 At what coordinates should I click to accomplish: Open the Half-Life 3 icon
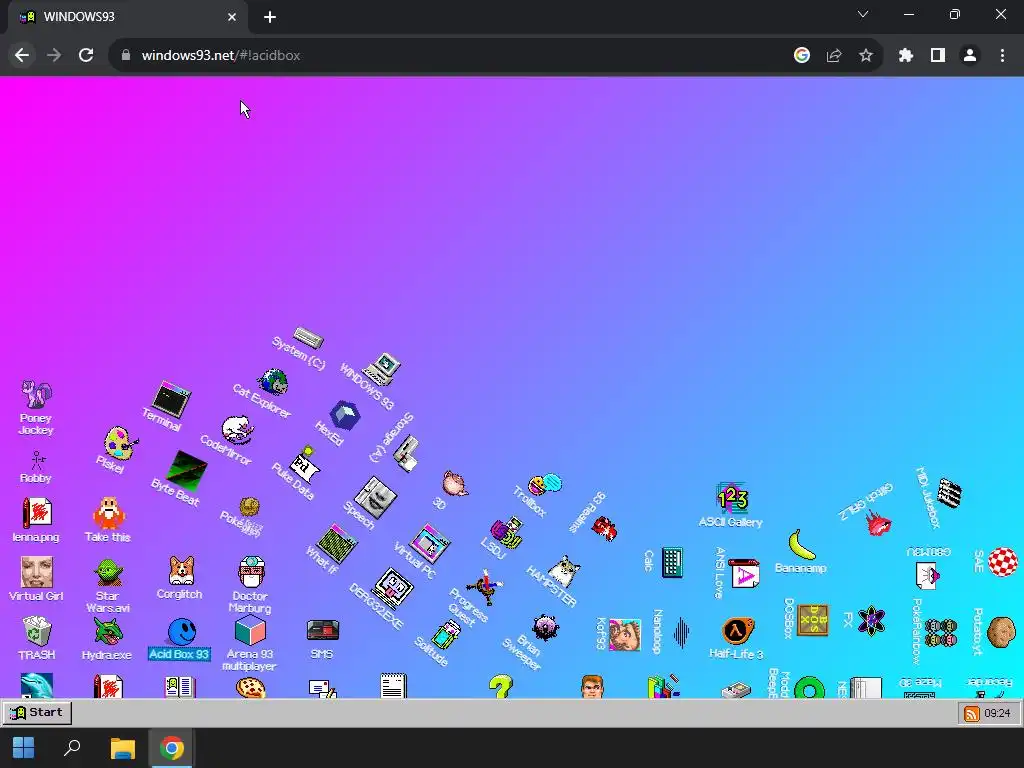click(x=737, y=631)
